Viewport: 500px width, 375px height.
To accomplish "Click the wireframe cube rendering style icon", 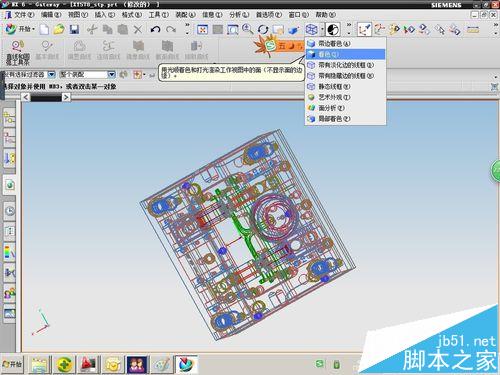I will pos(312,30).
